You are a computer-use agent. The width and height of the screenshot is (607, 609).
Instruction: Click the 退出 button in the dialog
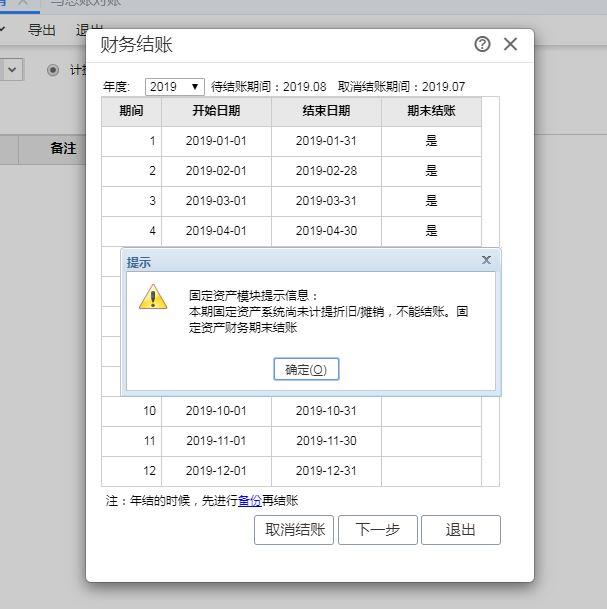point(461,530)
